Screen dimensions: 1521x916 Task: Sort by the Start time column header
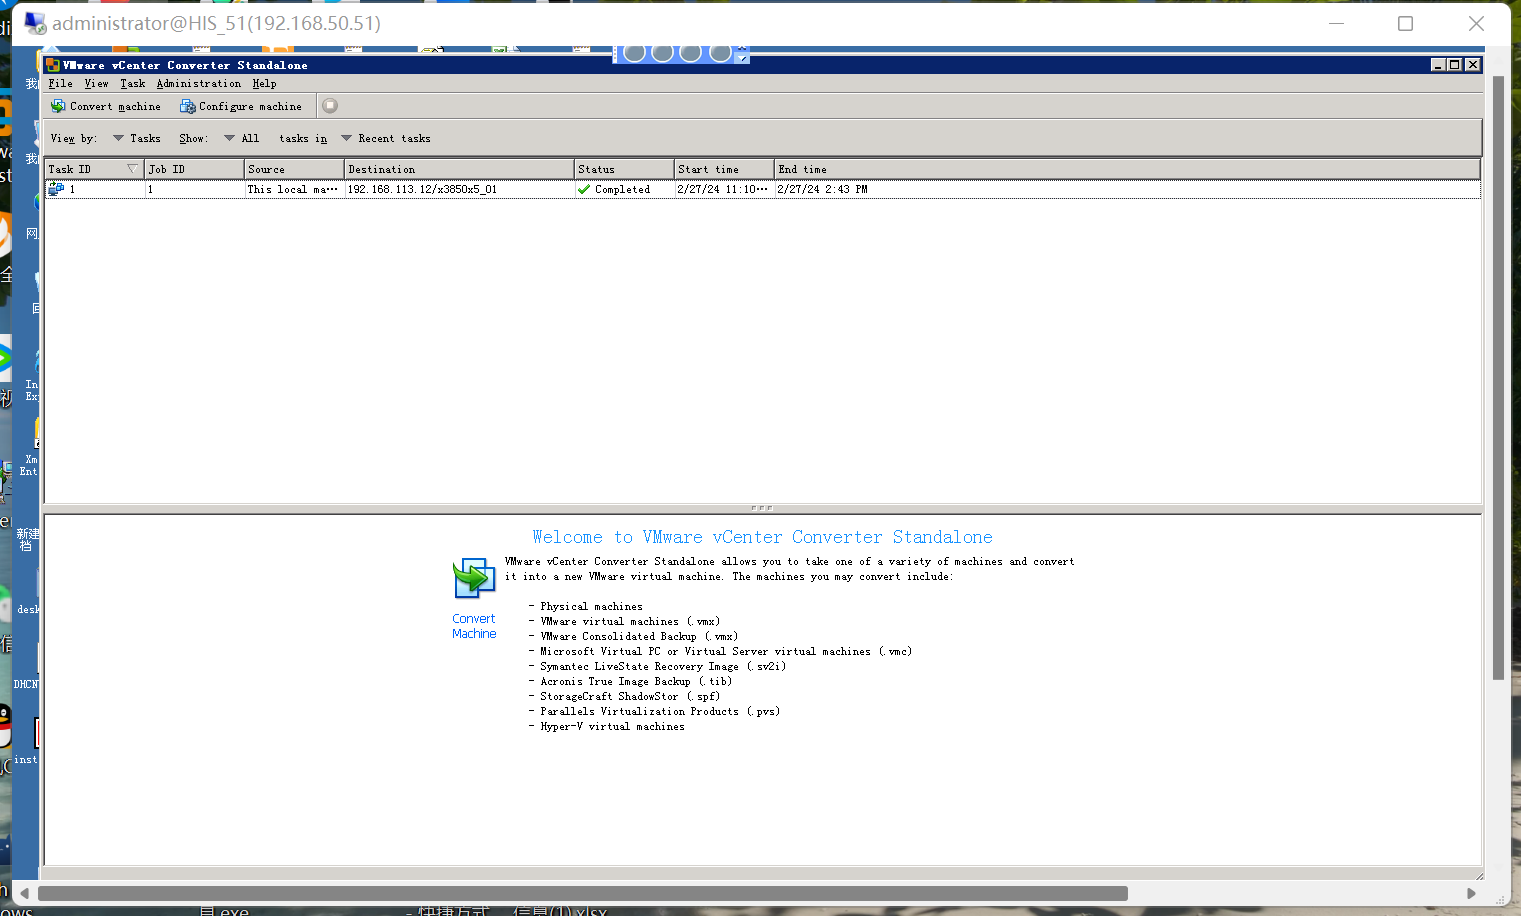[x=724, y=169]
